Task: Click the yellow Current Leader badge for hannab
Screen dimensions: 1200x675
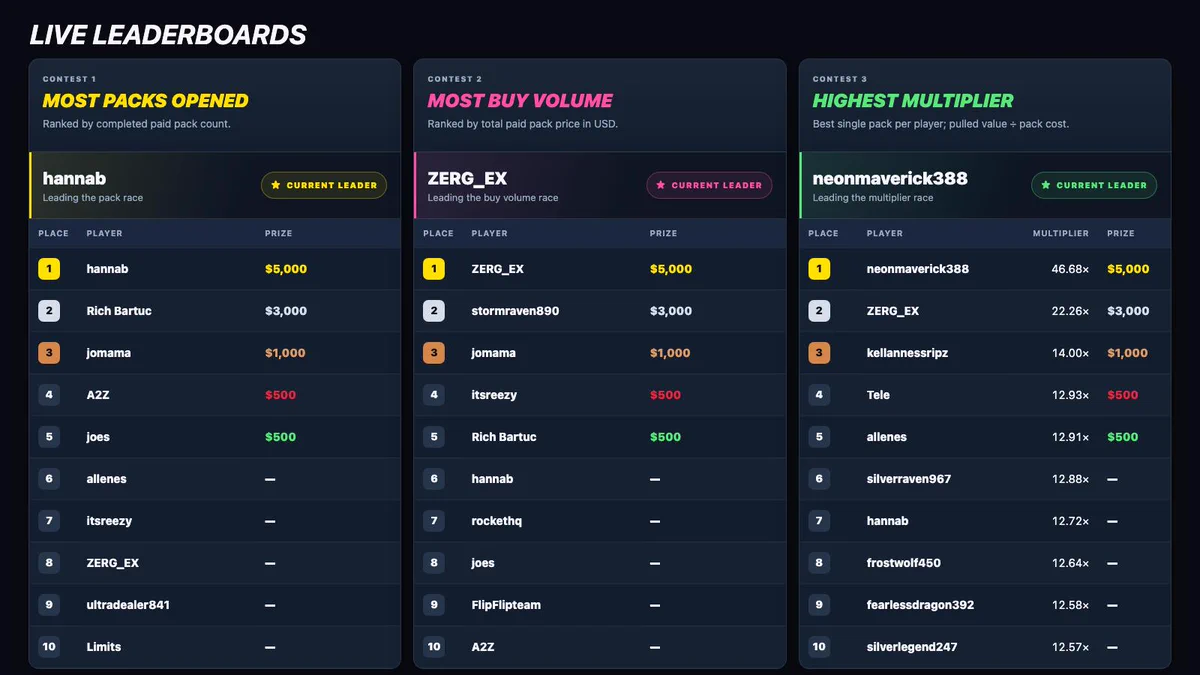Action: click(324, 185)
